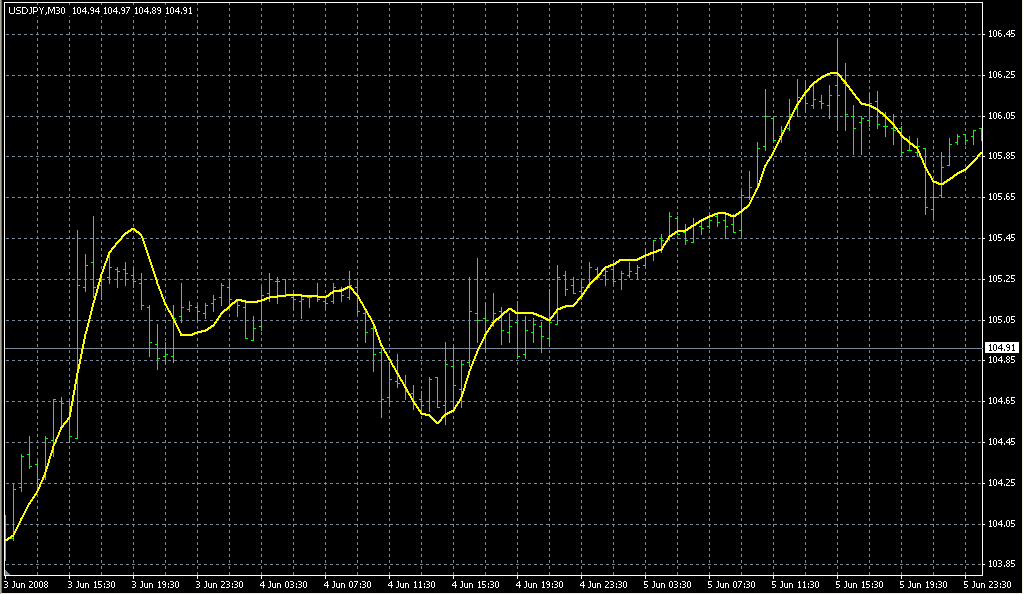The image size is (1024, 594).
Task: Click the gray chart start marker triangle
Action: (7, 571)
